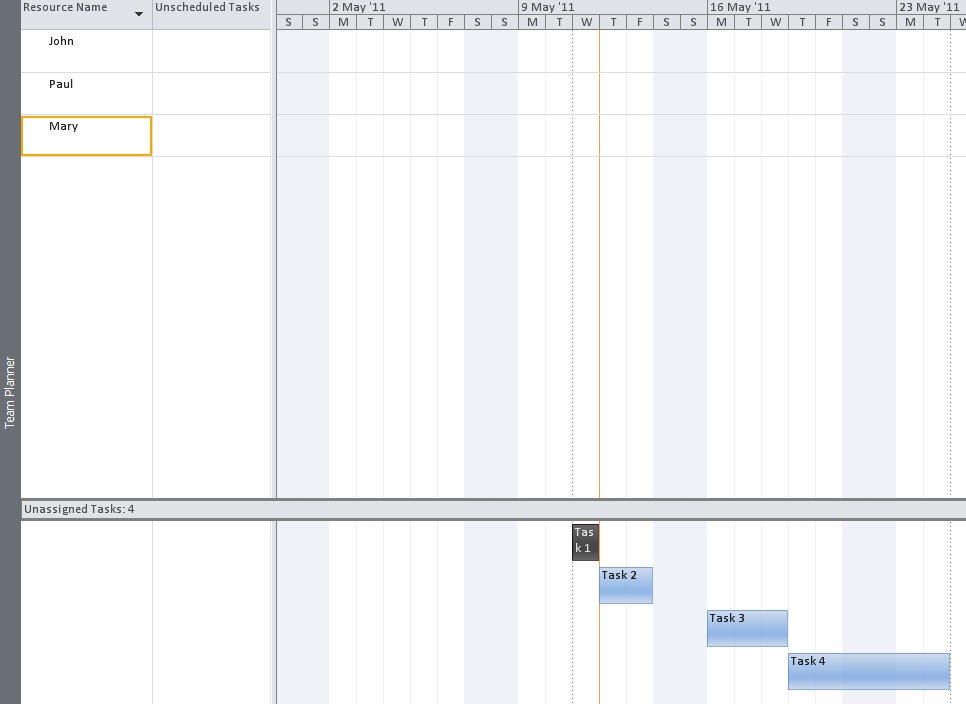This screenshot has width=966, height=704.
Task: Click the 23 May '11 week header
Action: [930, 7]
